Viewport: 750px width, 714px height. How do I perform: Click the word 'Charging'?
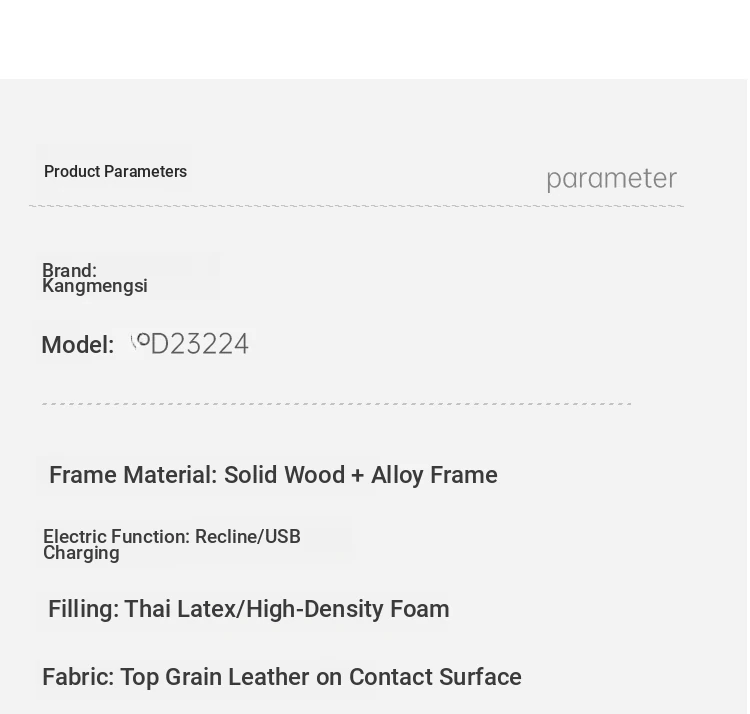[x=81, y=553]
